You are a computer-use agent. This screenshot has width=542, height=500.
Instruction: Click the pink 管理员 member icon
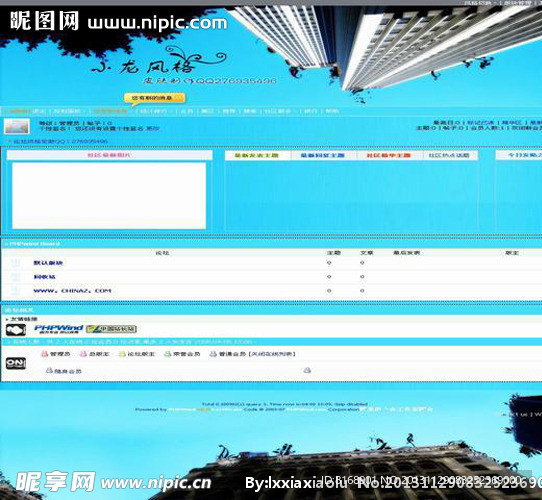click(x=45, y=354)
